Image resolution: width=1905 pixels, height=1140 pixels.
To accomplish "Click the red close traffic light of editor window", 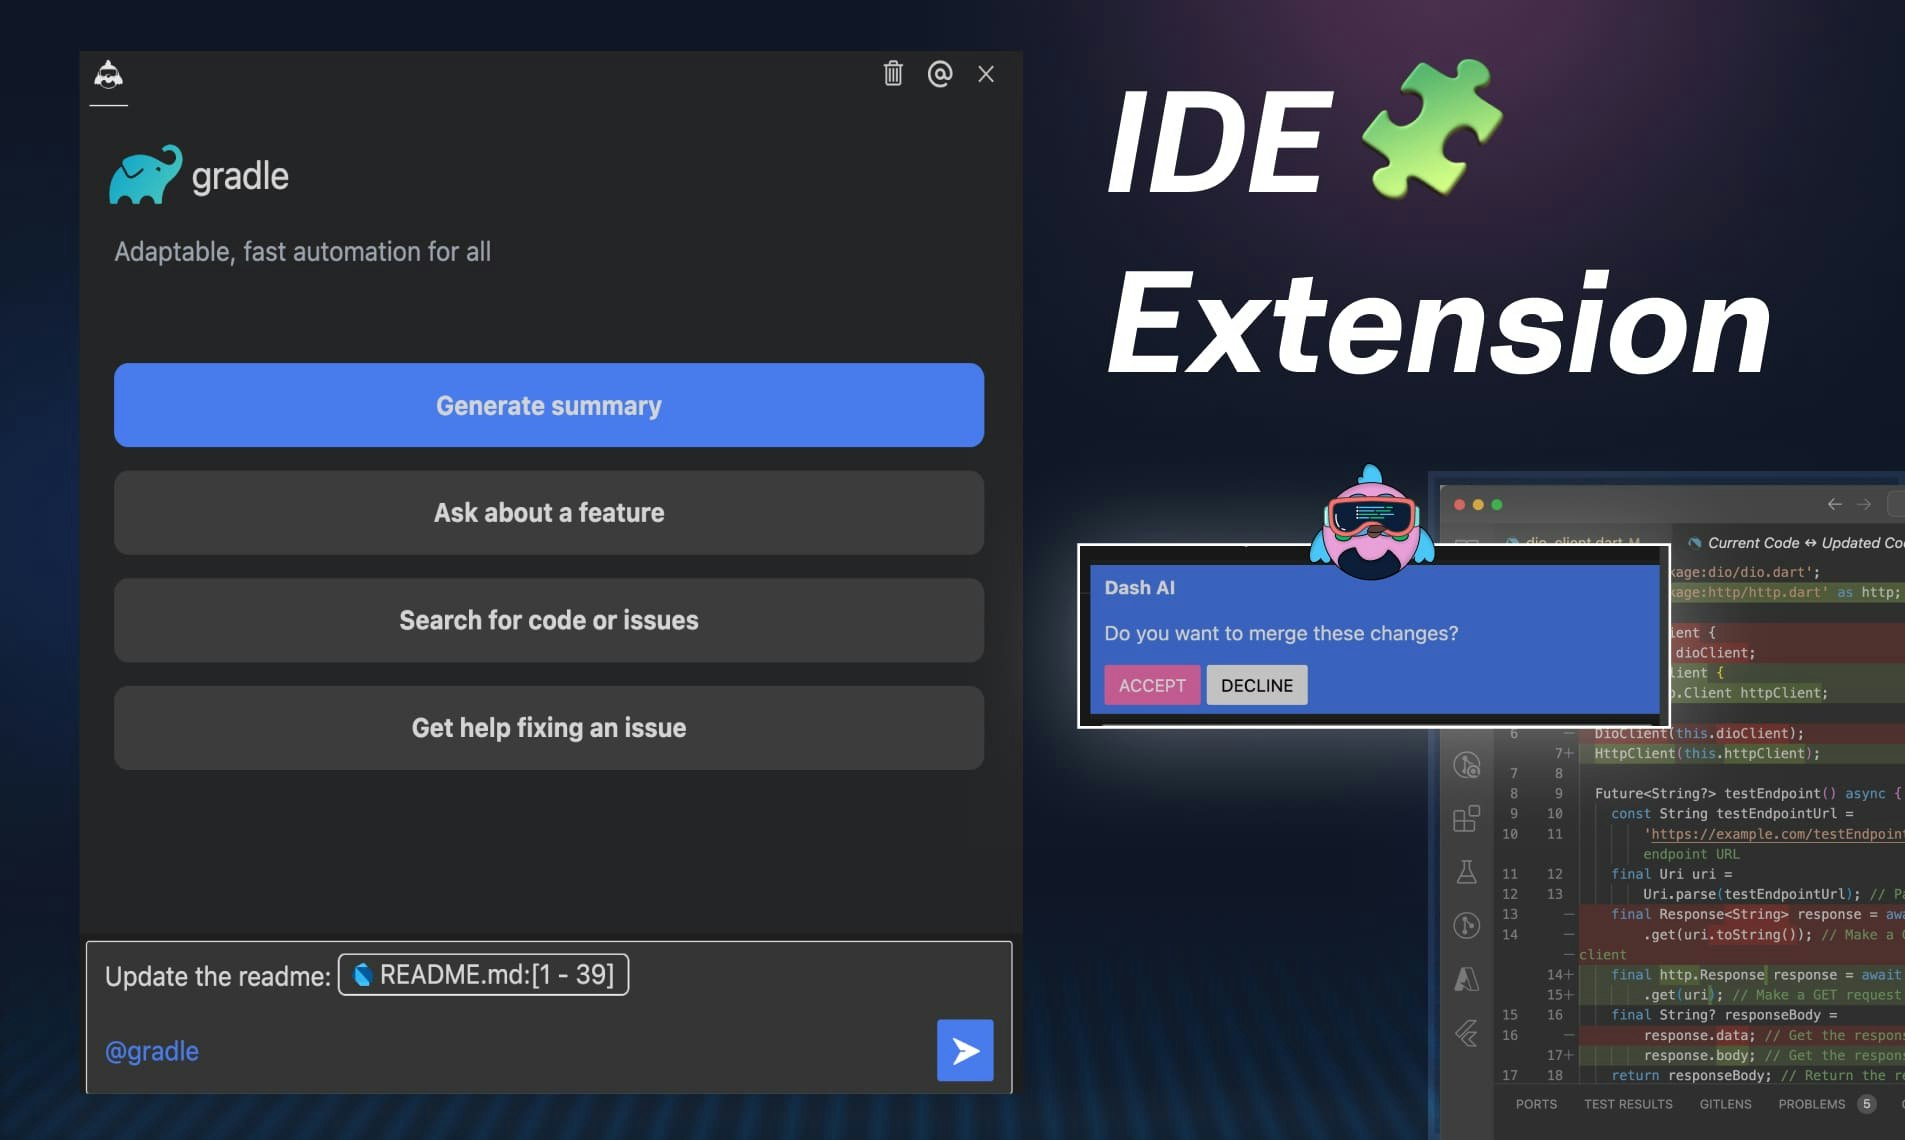I will 1459,505.
